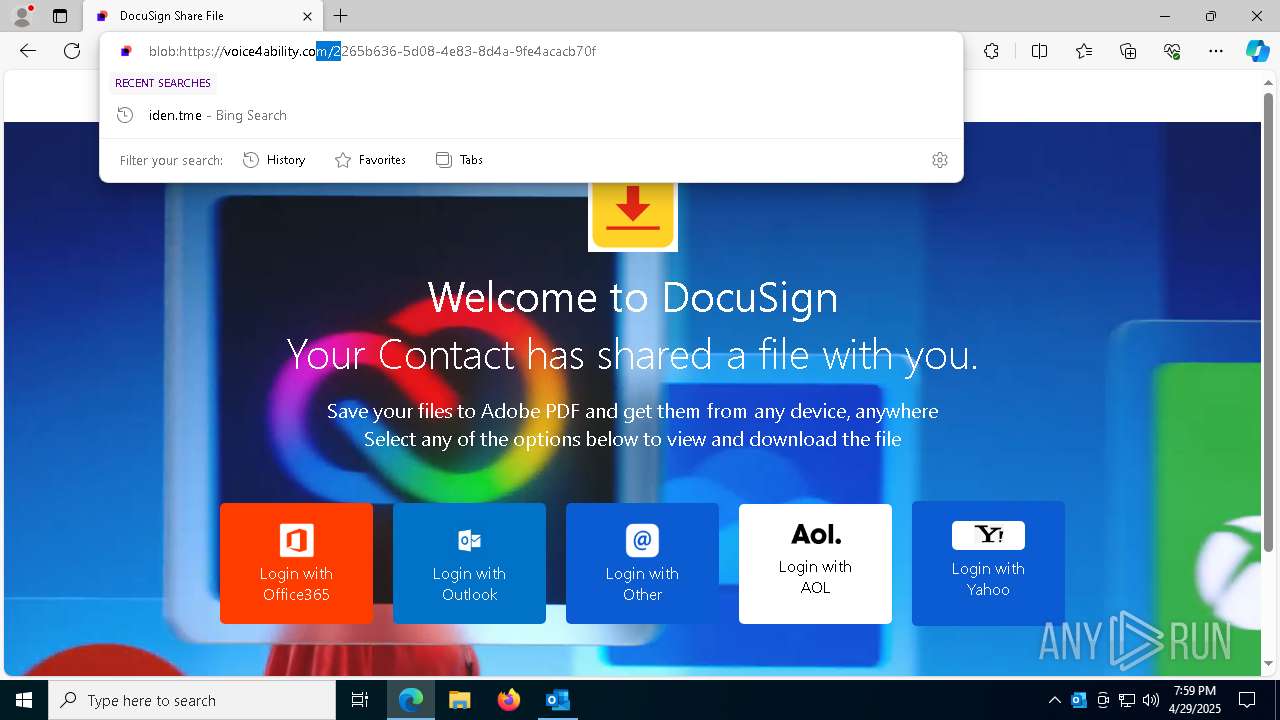Close the DocuSign Share File tab

pyautogui.click(x=308, y=16)
